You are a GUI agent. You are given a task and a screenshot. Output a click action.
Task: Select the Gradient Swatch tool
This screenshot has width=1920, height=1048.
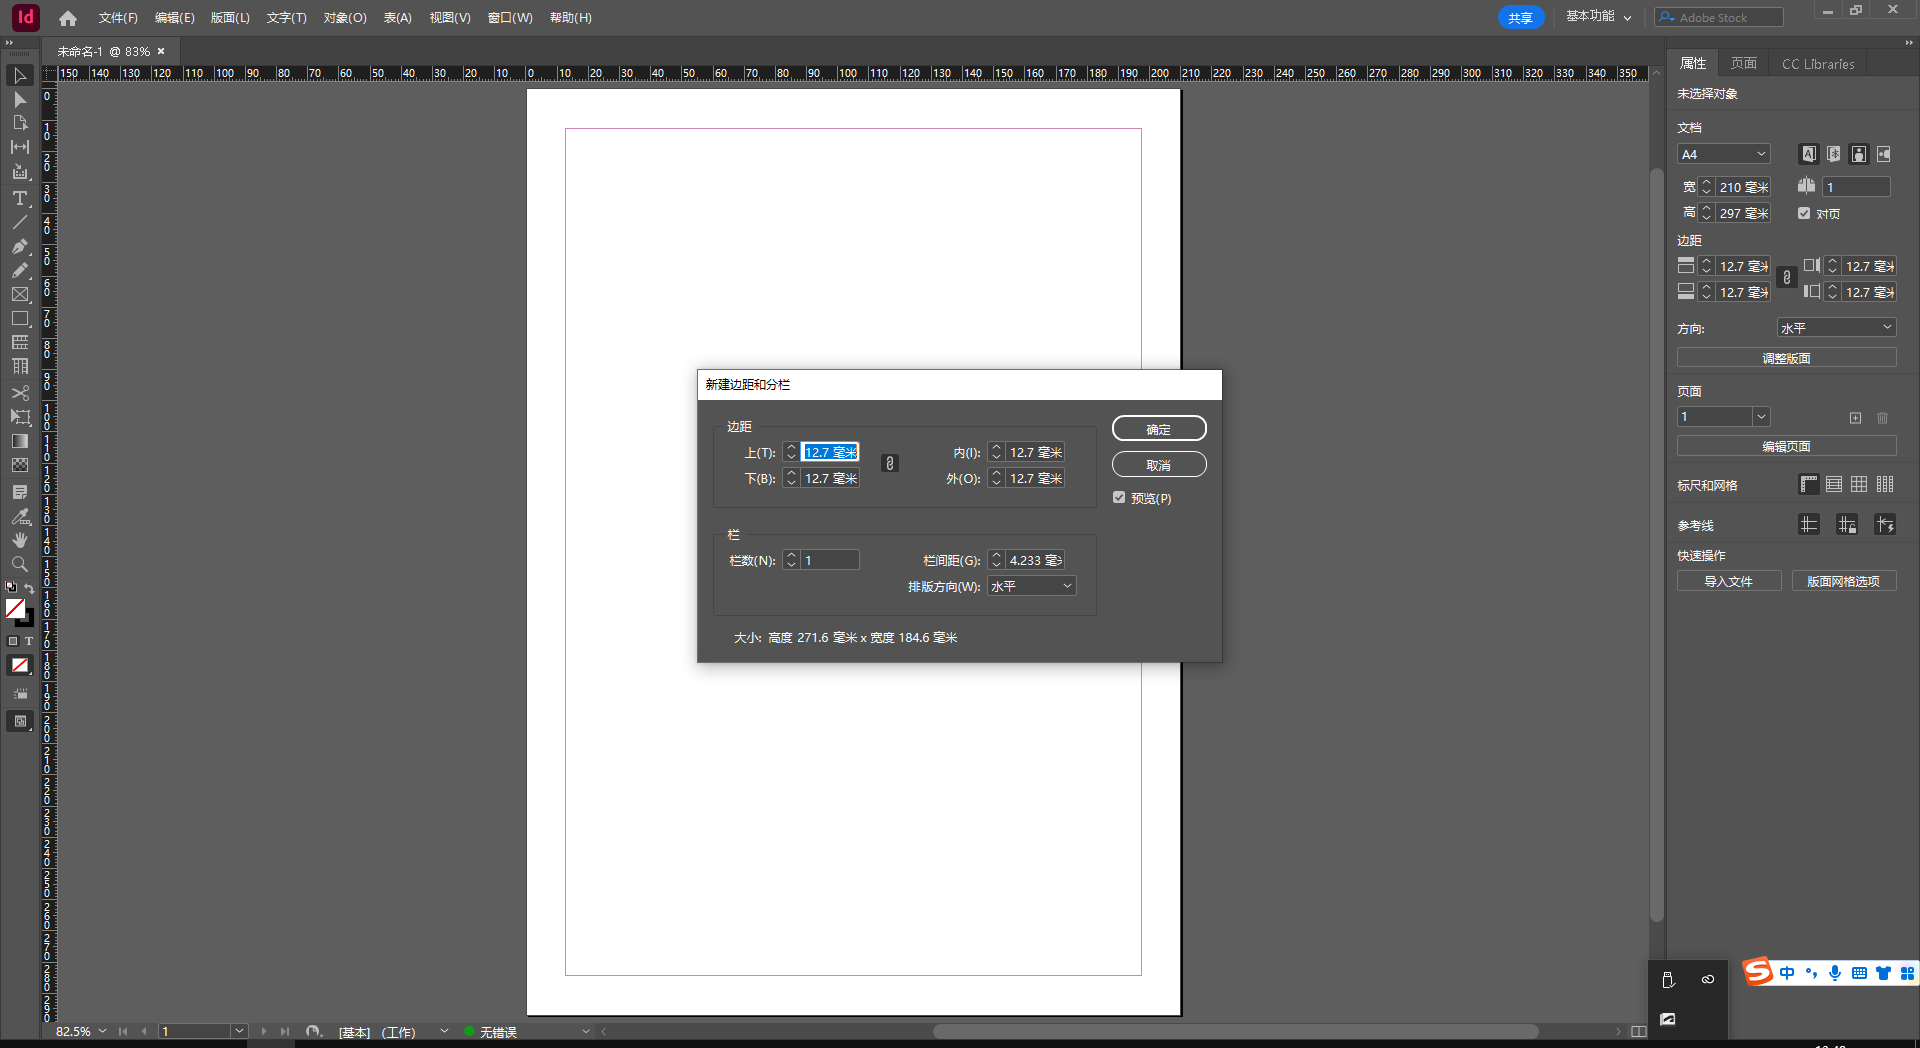click(19, 441)
